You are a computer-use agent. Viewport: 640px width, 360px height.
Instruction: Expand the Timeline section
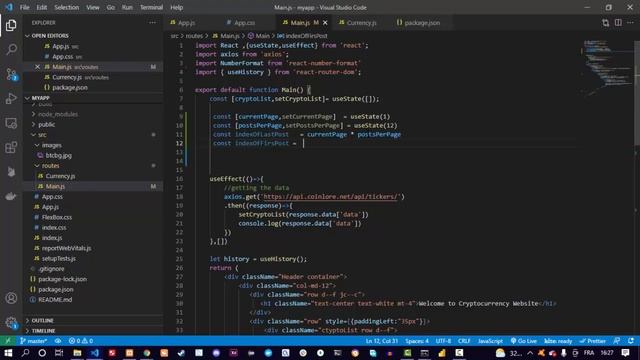tap(43, 331)
